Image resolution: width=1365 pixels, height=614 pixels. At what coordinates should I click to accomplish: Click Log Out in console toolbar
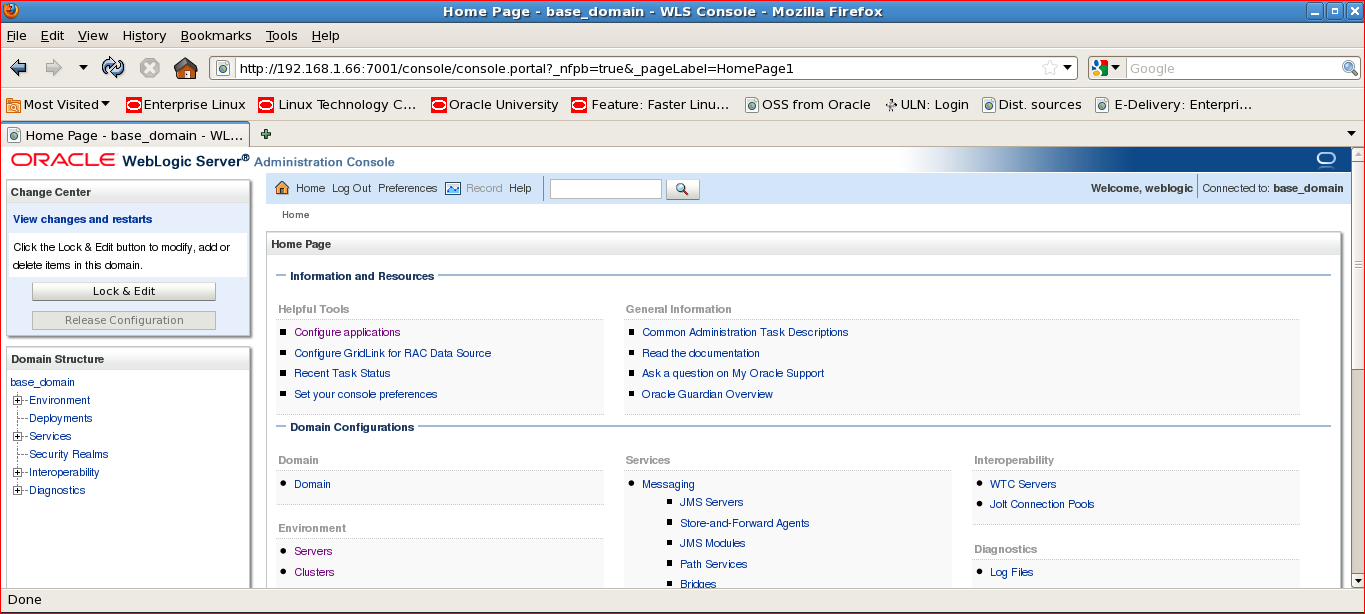351,188
